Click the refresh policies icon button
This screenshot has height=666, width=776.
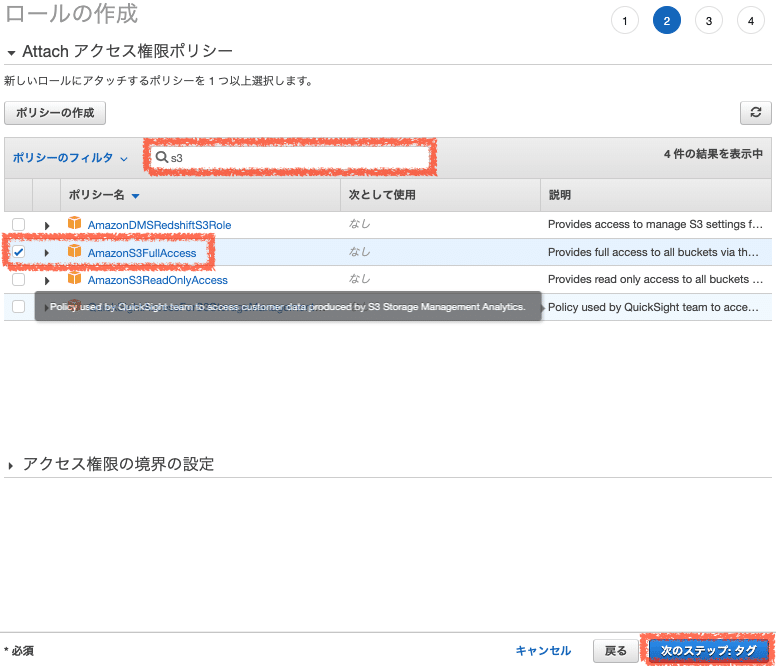coord(755,113)
